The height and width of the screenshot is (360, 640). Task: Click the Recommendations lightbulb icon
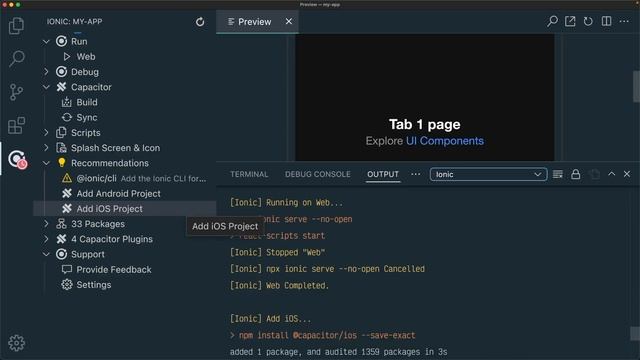pyautogui.click(x=62, y=163)
